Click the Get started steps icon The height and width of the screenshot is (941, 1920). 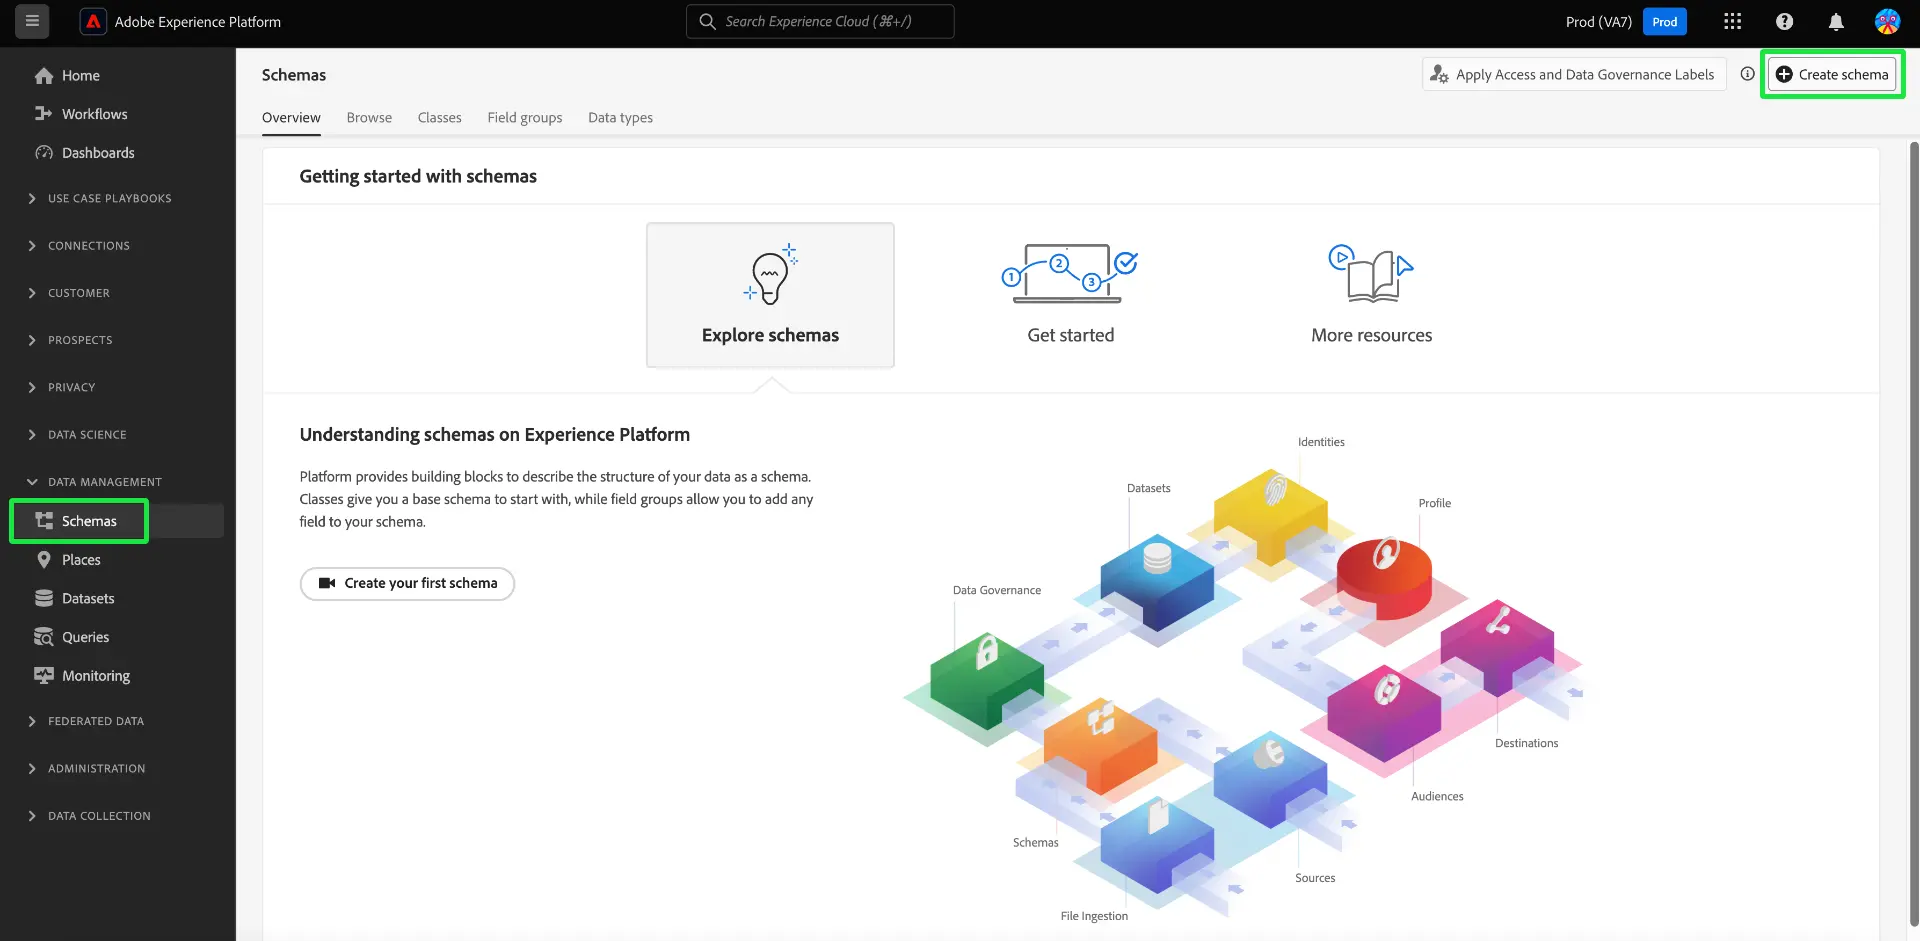(1069, 273)
